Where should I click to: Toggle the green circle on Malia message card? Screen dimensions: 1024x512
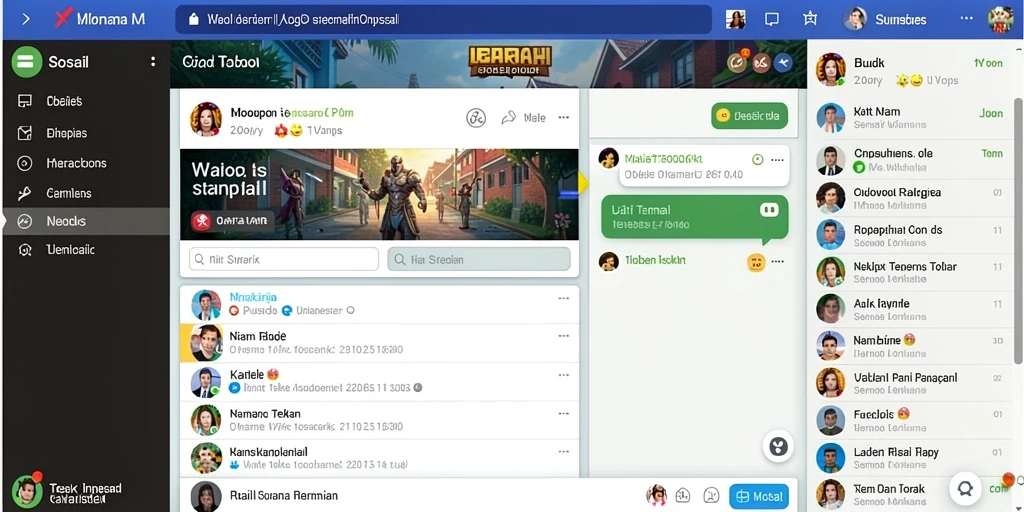(x=758, y=159)
